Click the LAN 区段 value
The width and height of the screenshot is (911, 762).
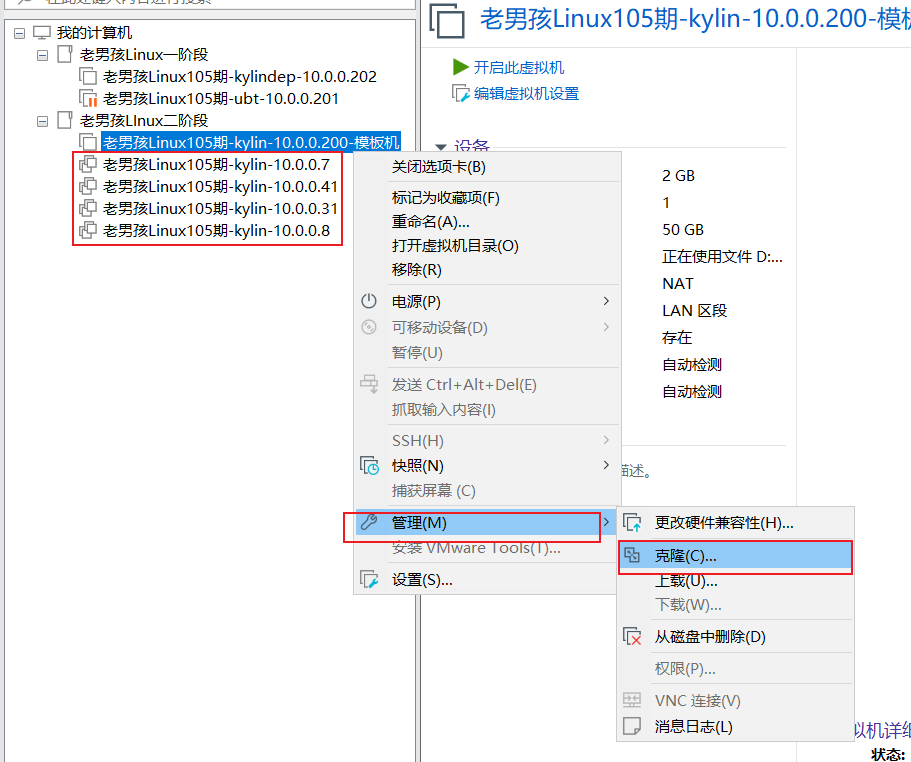click(694, 311)
